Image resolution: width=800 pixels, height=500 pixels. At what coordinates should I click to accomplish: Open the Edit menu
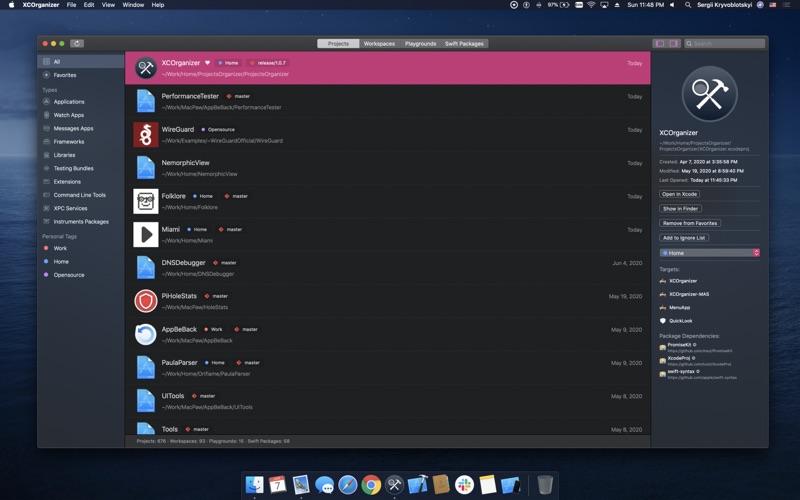tap(89, 5)
